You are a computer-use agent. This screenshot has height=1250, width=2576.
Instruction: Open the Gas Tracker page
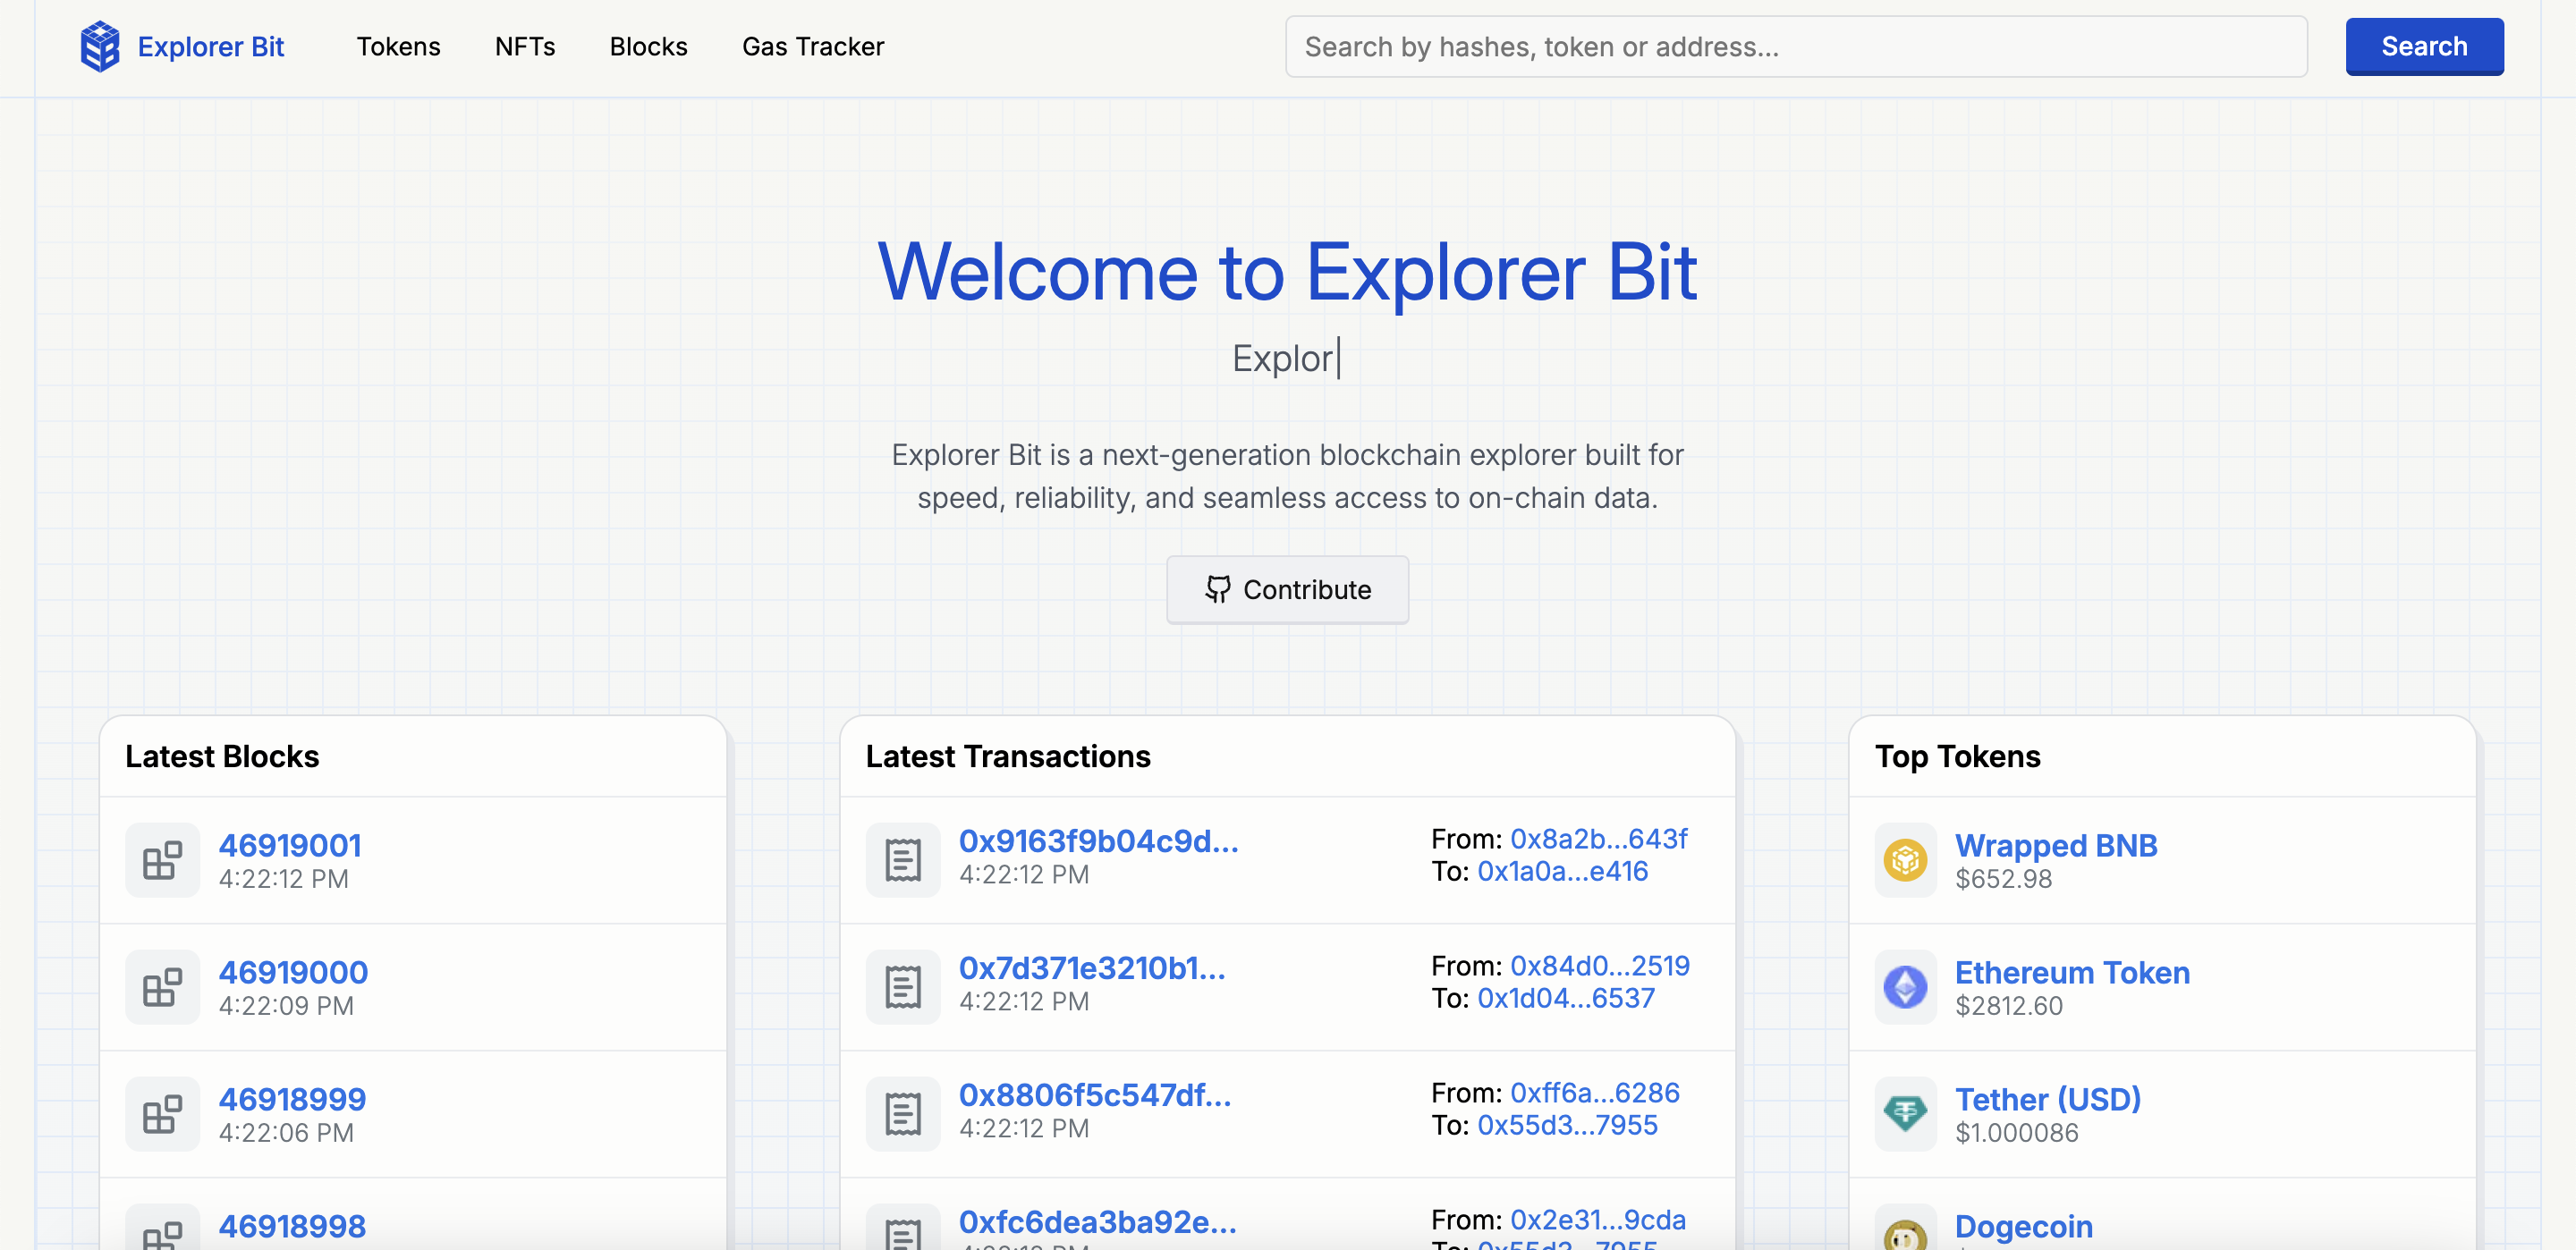[x=812, y=47]
